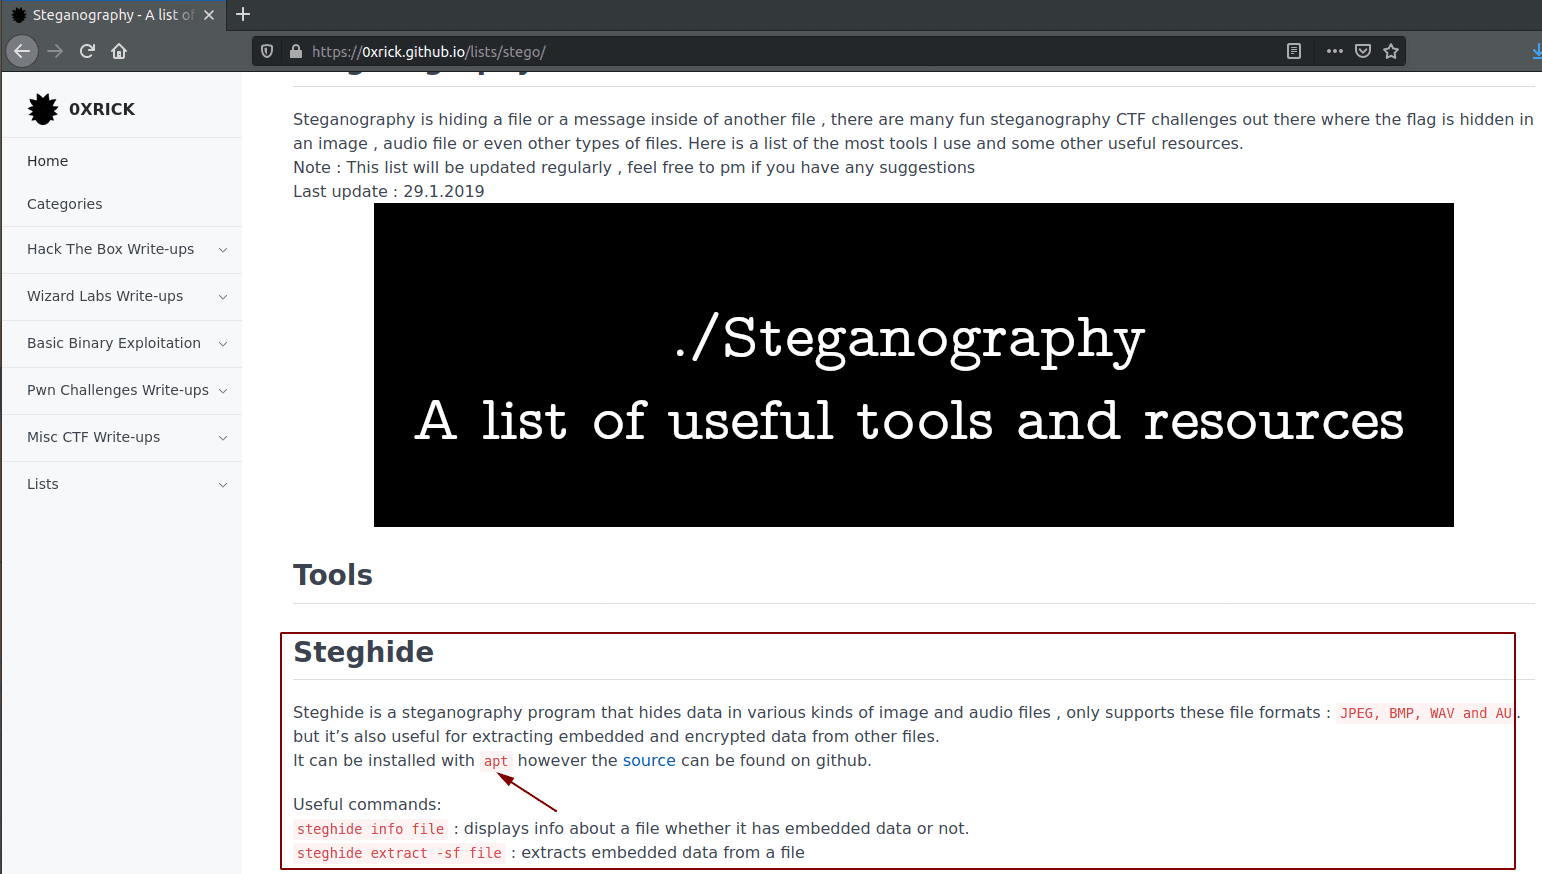Follow the steghide source link
1542x874 pixels.
(649, 760)
